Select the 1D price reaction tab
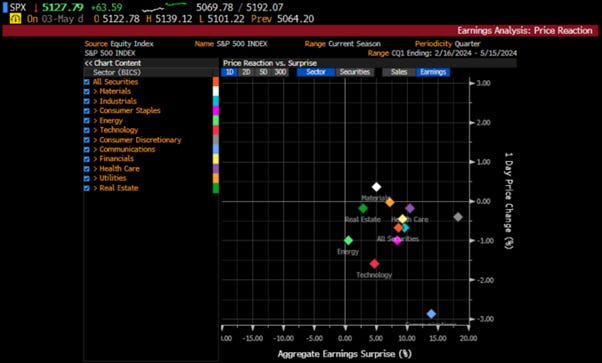The image size is (602, 363). 230,72
